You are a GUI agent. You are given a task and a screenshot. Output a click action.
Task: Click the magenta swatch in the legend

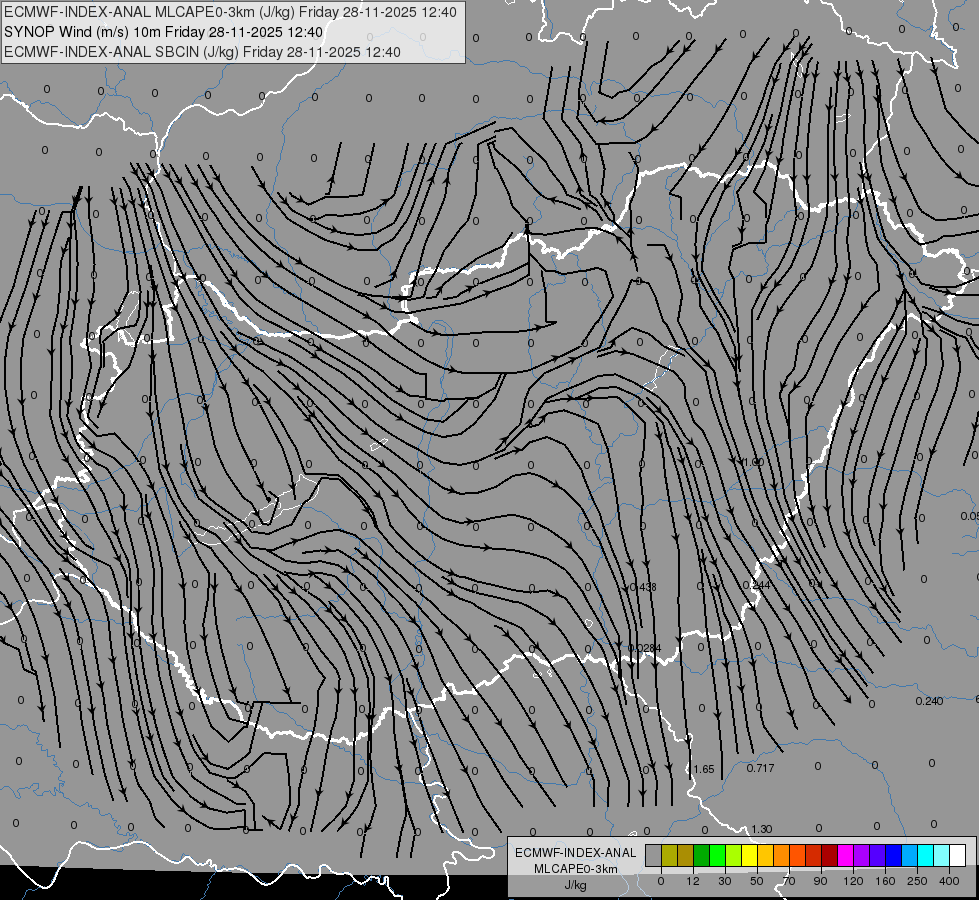point(846,855)
